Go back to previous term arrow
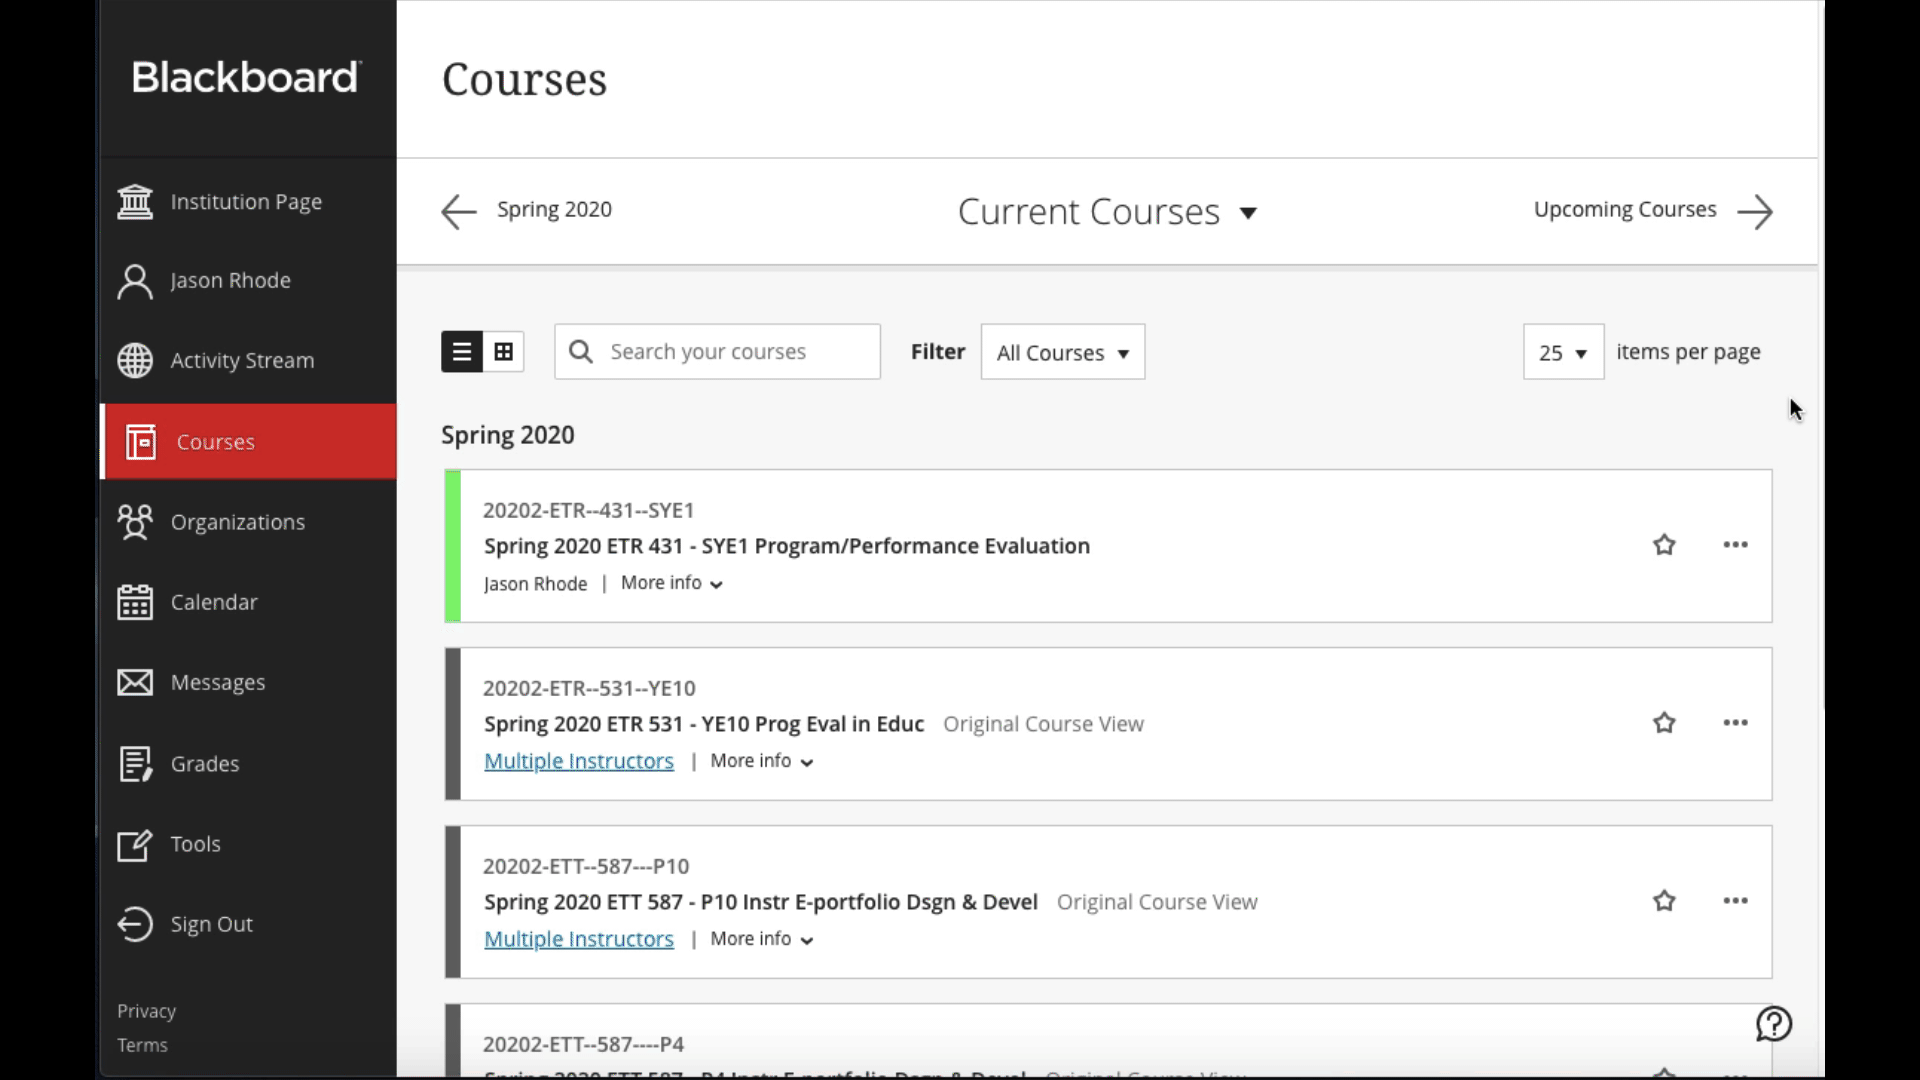 [x=459, y=211]
